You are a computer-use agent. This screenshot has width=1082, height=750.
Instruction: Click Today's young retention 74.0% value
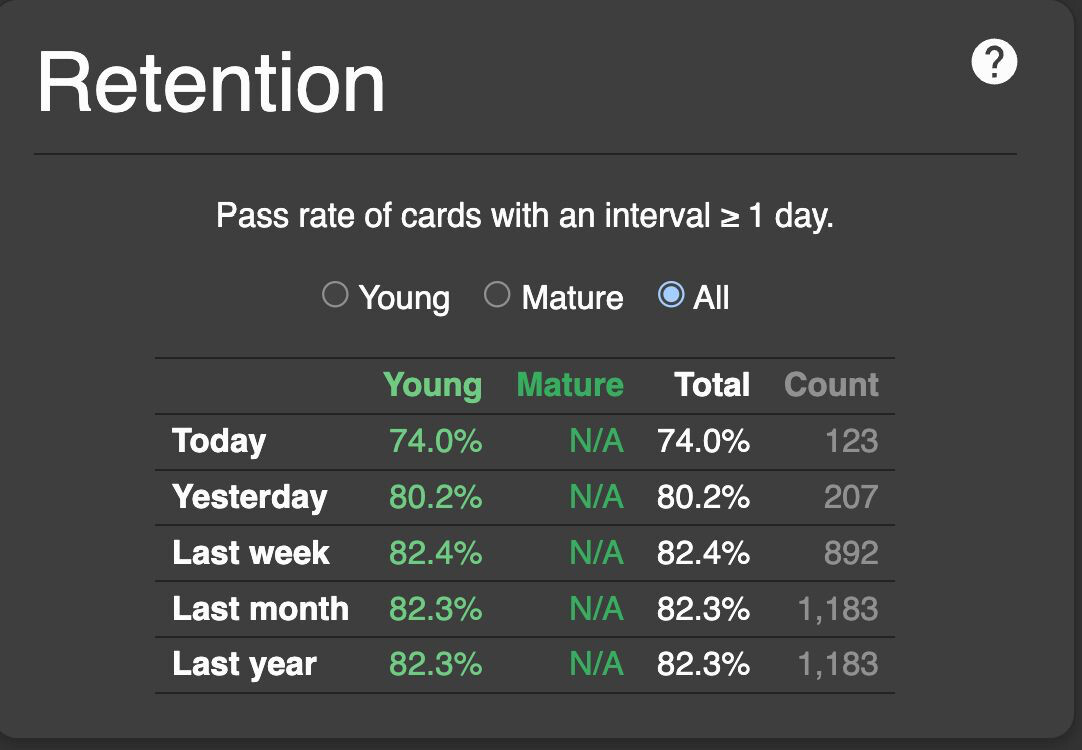click(436, 441)
